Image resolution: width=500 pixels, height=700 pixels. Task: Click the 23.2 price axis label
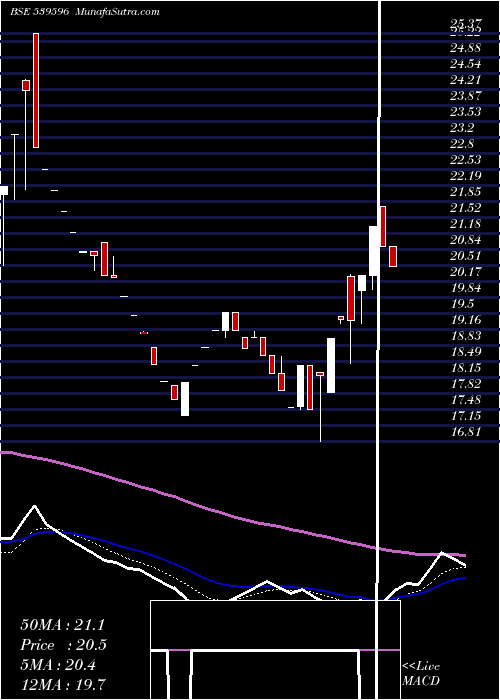462,128
